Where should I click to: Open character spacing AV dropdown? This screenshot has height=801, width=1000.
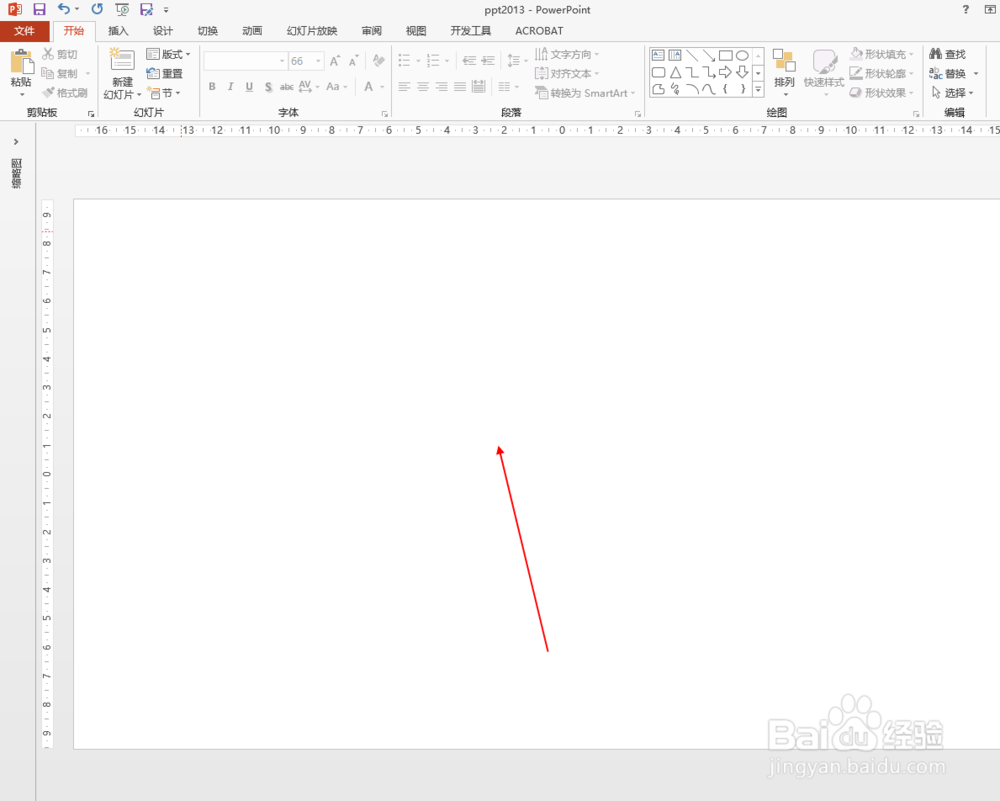point(309,87)
